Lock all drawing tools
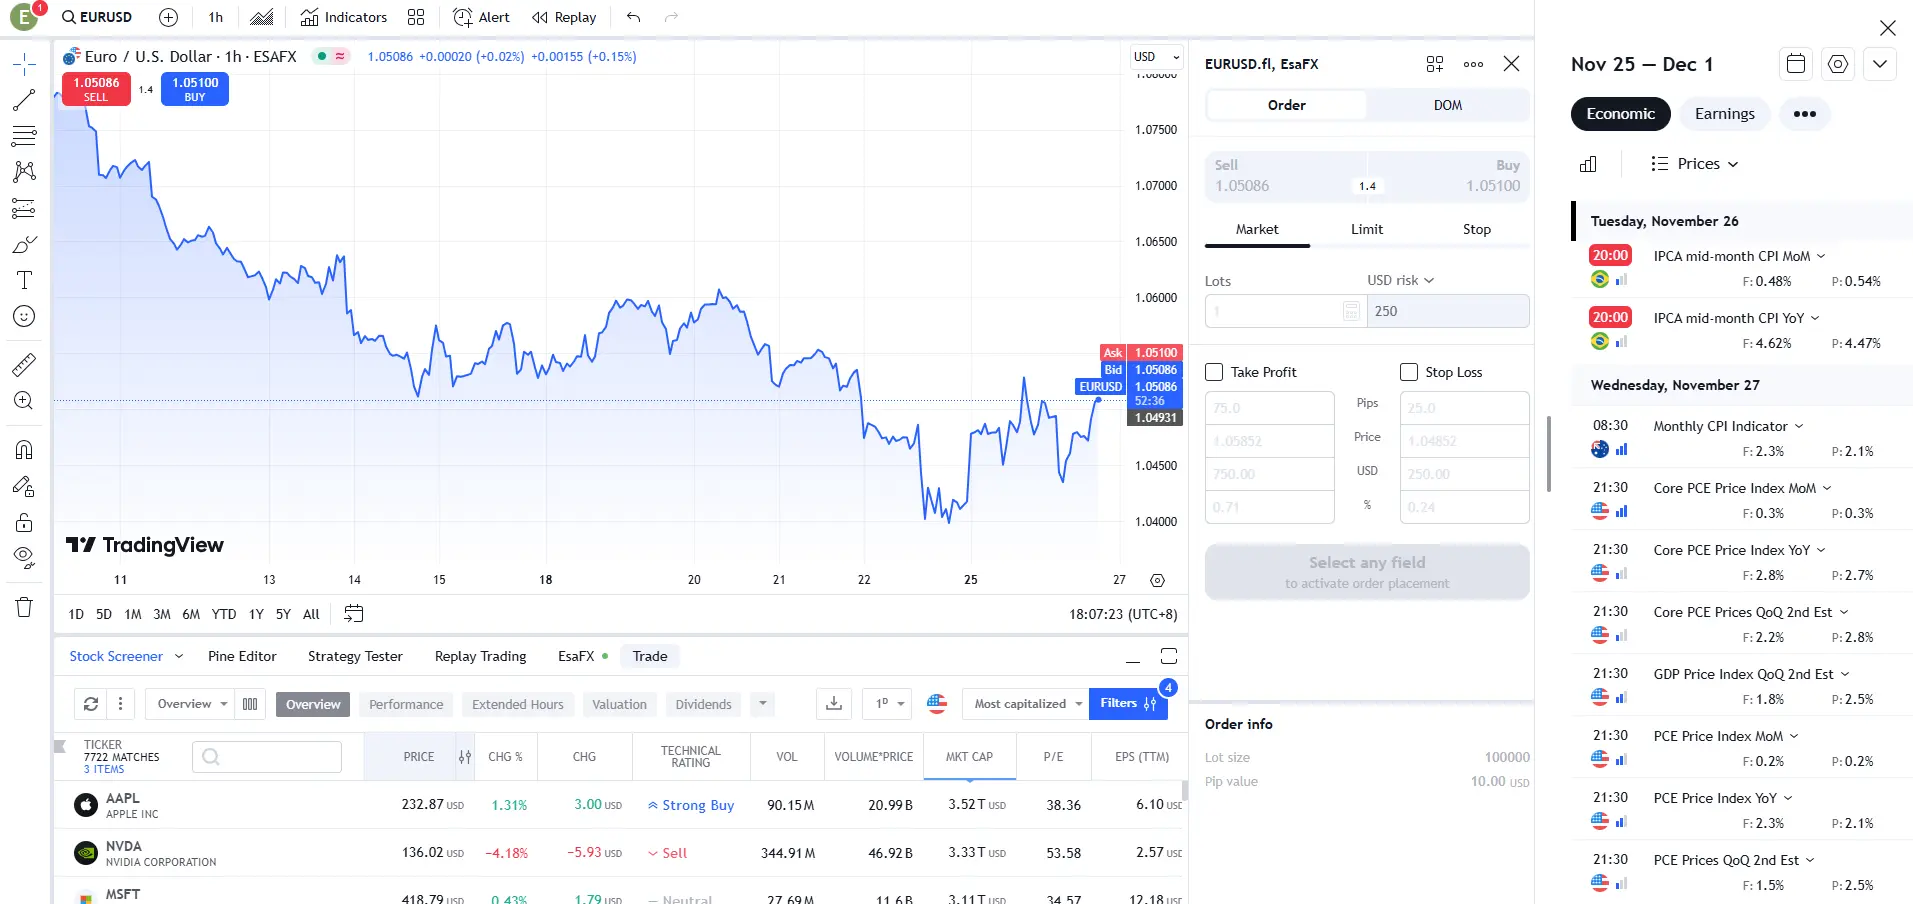The width and height of the screenshot is (1913, 904). 24,522
